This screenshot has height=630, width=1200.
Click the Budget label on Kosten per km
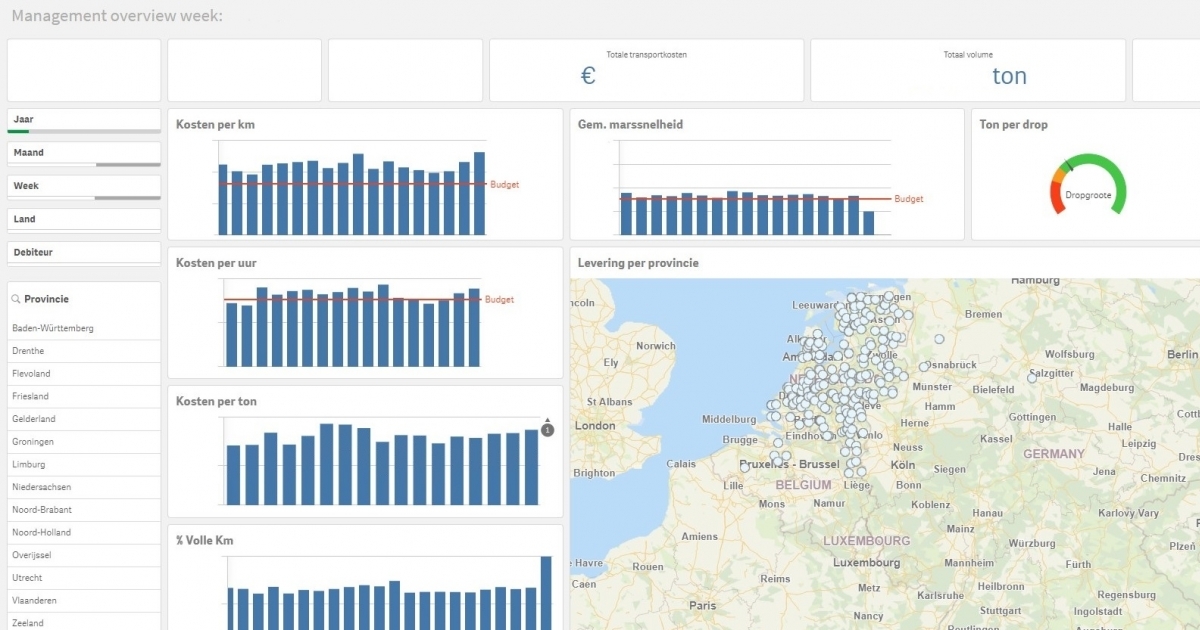[505, 185]
